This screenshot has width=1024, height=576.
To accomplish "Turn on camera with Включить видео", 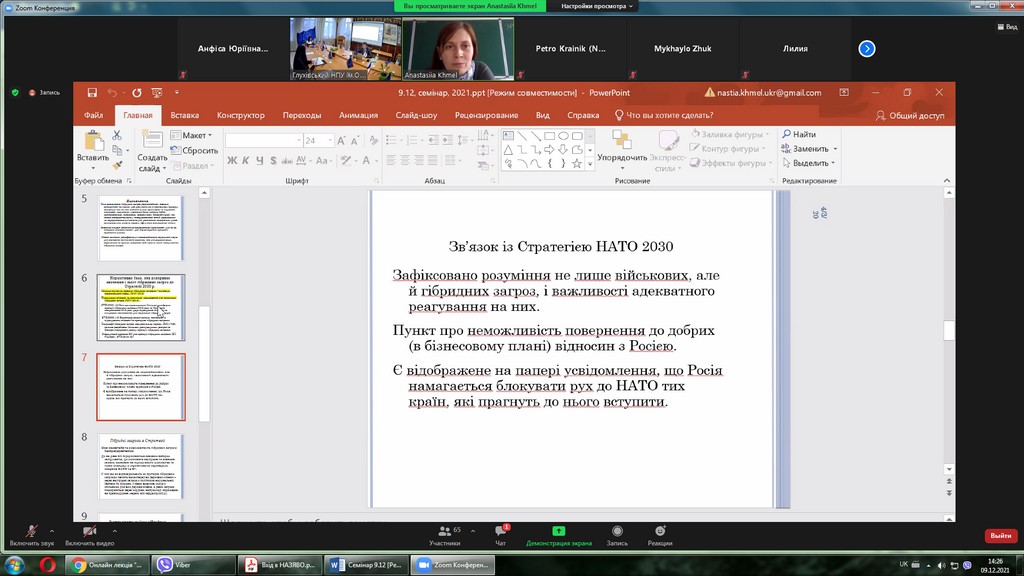I will coord(90,532).
